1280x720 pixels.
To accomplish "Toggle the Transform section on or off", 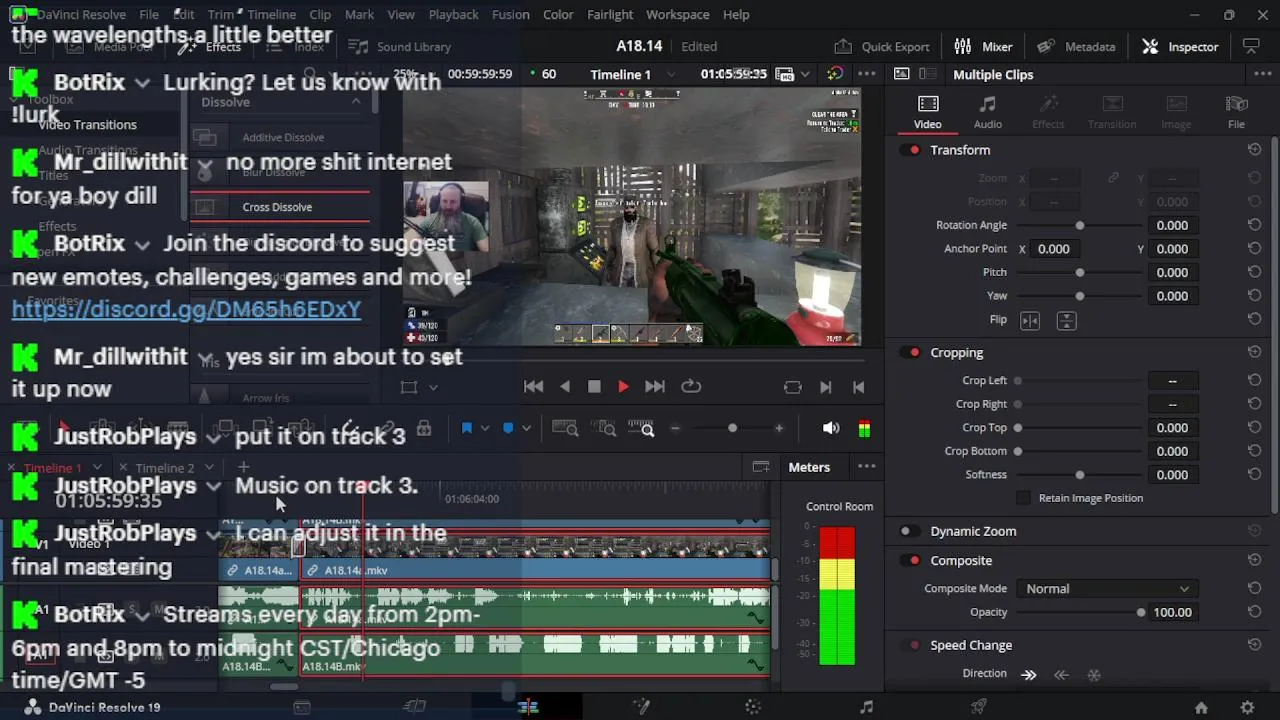I will pyautogui.click(x=910, y=150).
